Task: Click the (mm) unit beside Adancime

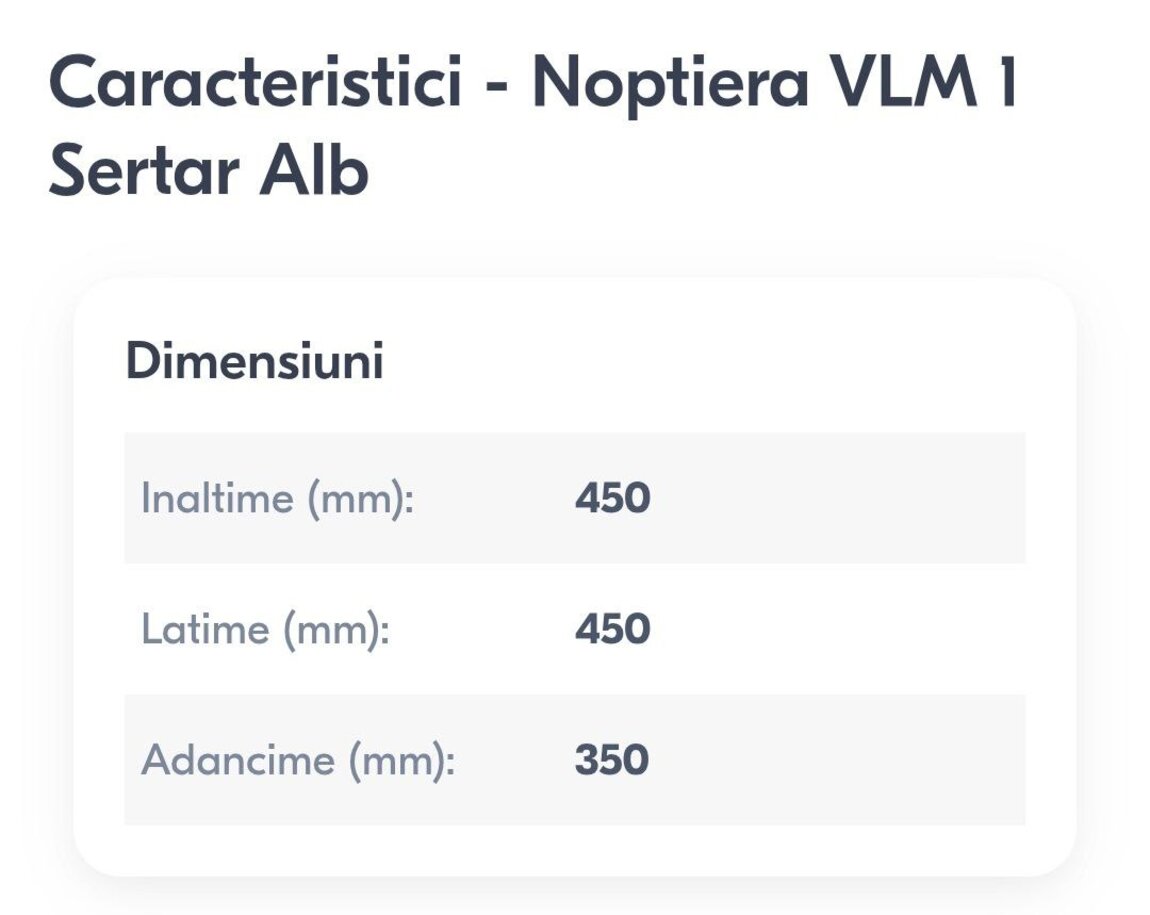Action: point(401,760)
